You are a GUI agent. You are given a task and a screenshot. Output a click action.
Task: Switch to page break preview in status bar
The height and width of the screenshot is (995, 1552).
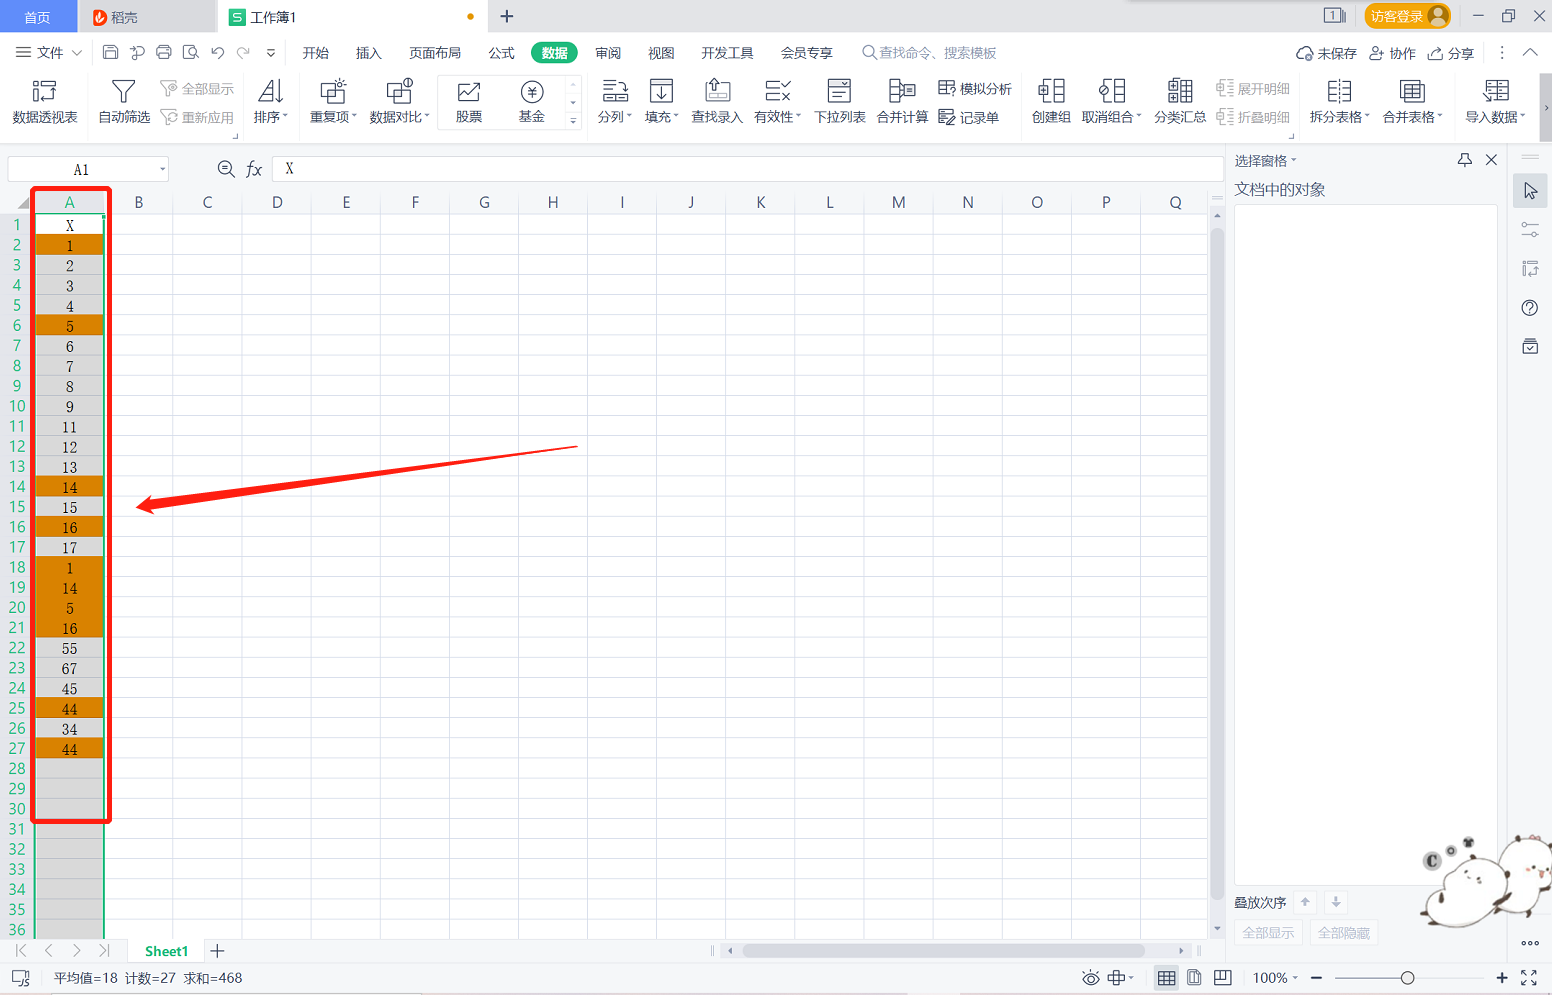(x=1222, y=978)
